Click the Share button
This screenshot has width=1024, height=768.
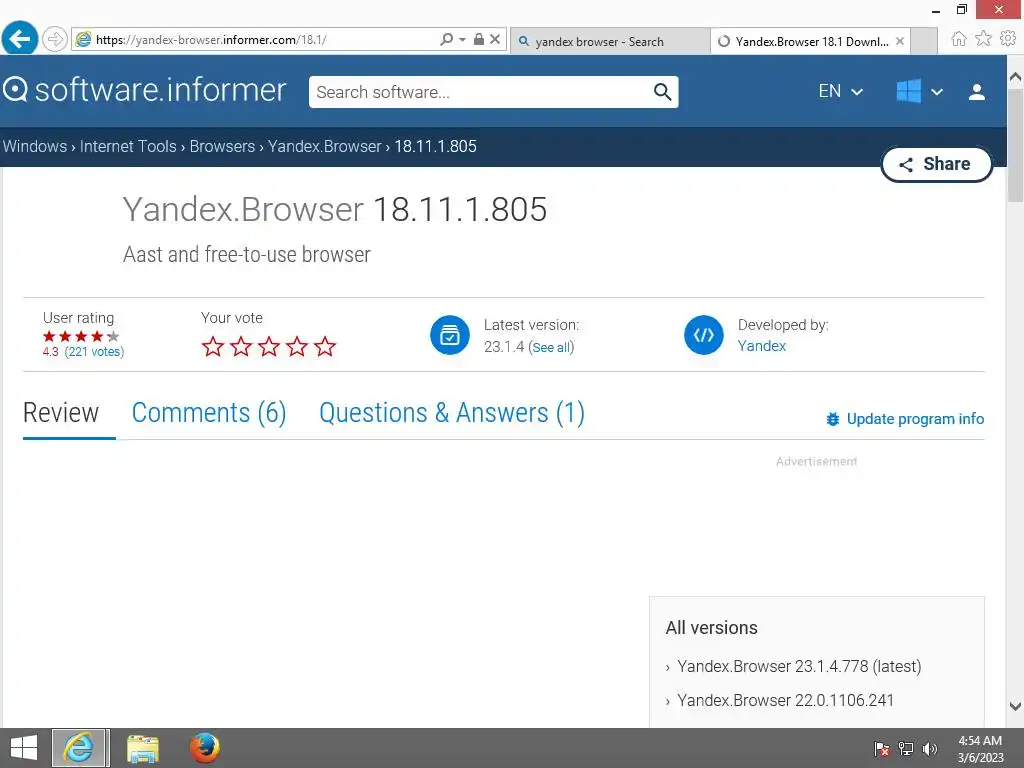click(936, 164)
